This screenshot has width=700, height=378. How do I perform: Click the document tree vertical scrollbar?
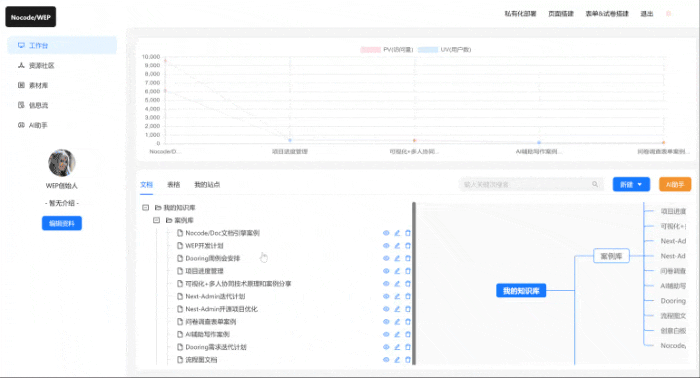(x=414, y=283)
